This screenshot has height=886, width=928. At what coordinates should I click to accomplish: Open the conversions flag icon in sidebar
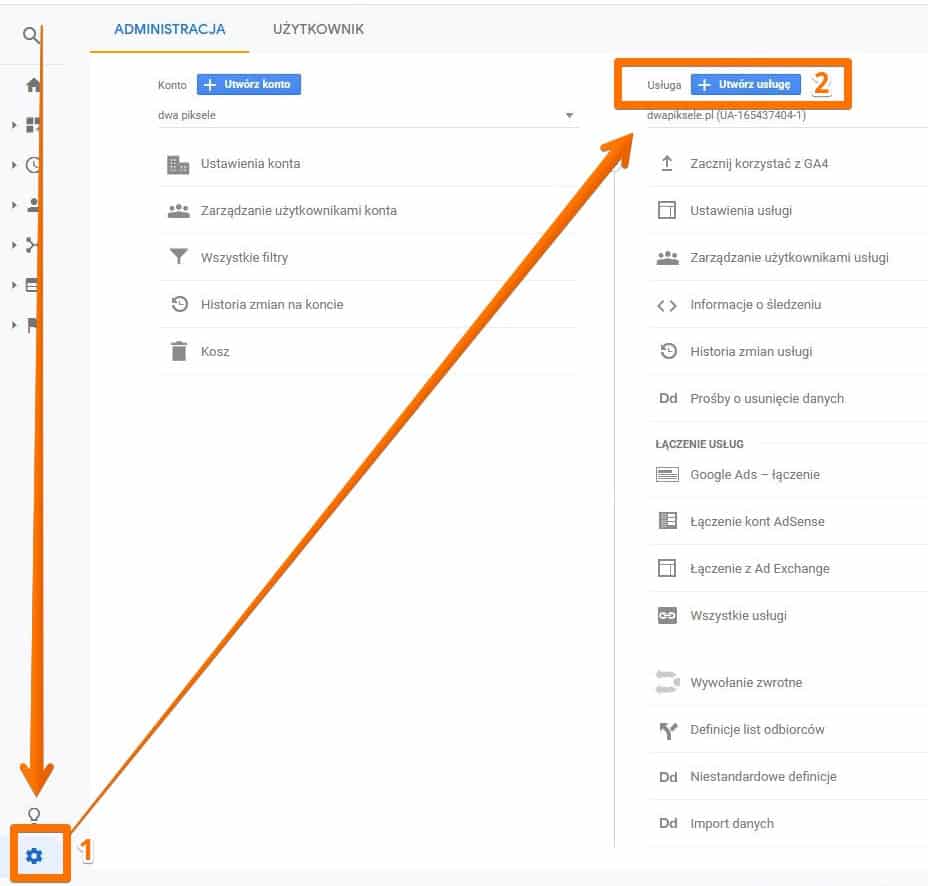point(33,325)
